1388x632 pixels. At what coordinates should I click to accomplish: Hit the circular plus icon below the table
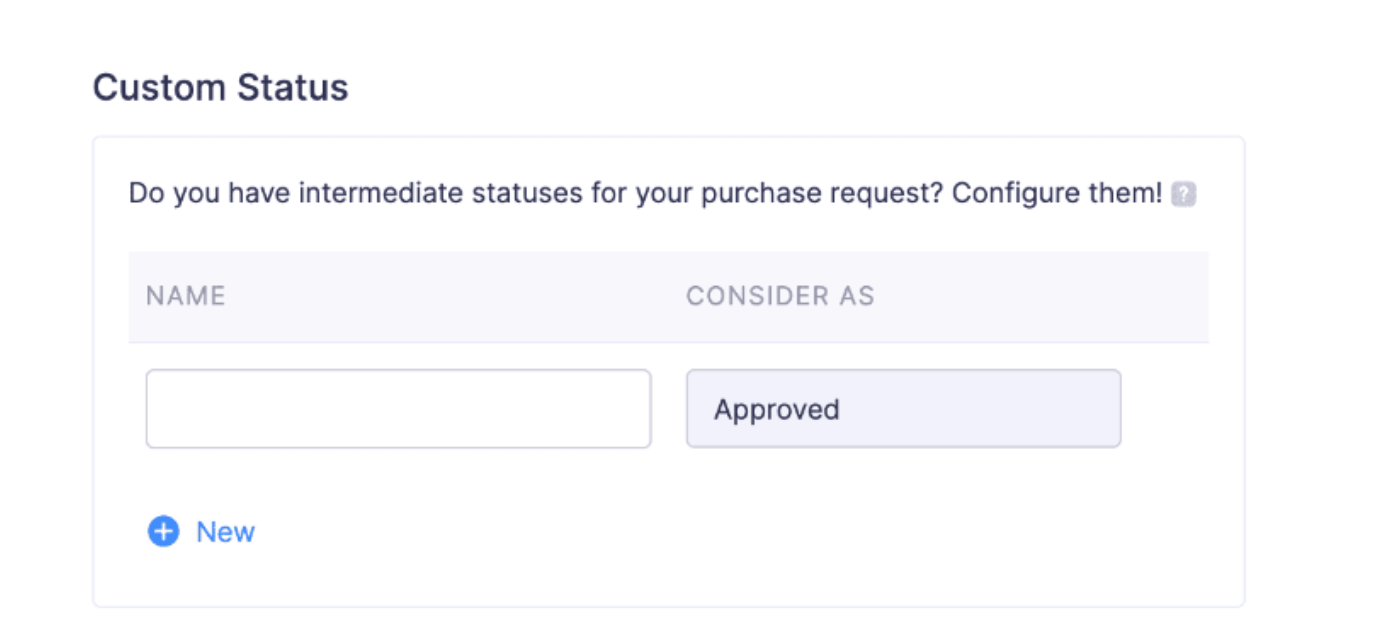(162, 532)
